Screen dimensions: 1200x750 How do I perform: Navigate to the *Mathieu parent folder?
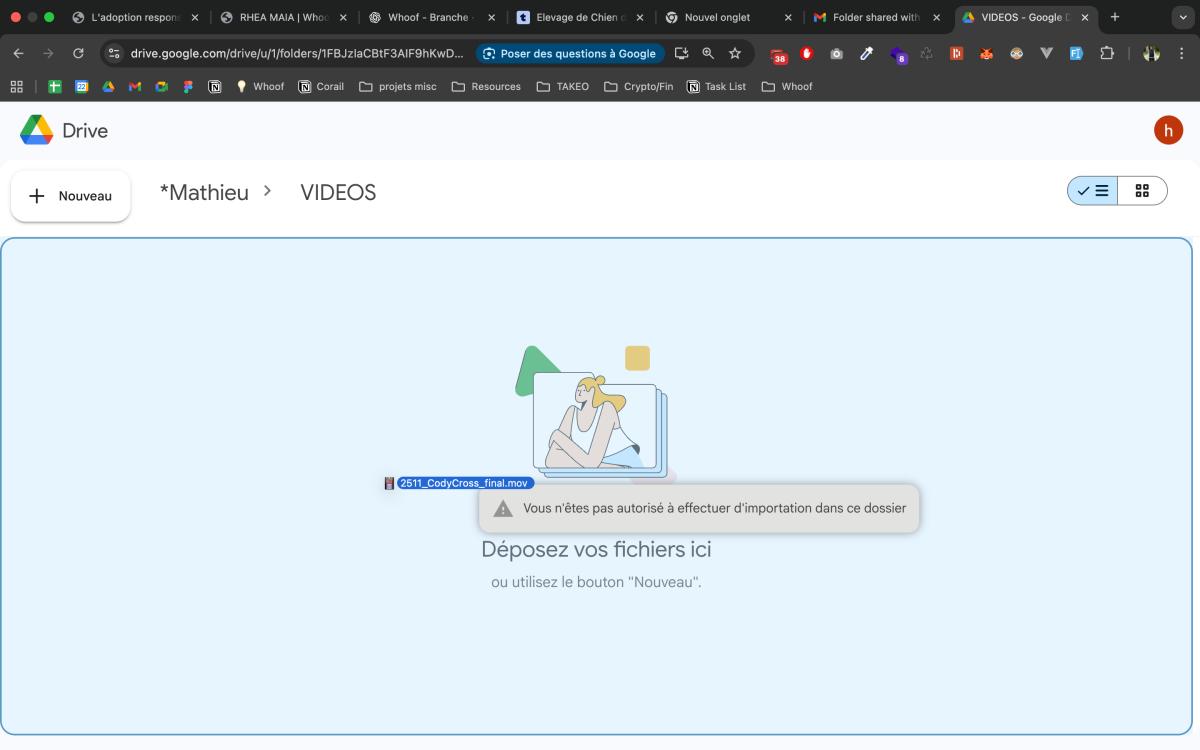tap(204, 193)
